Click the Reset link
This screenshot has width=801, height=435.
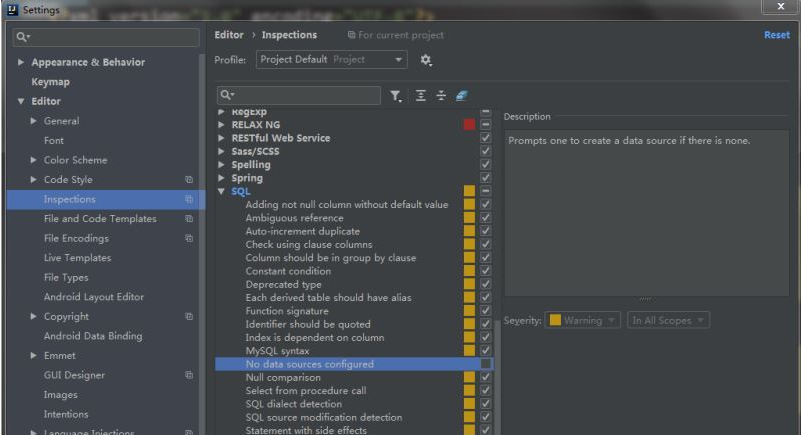click(776, 35)
